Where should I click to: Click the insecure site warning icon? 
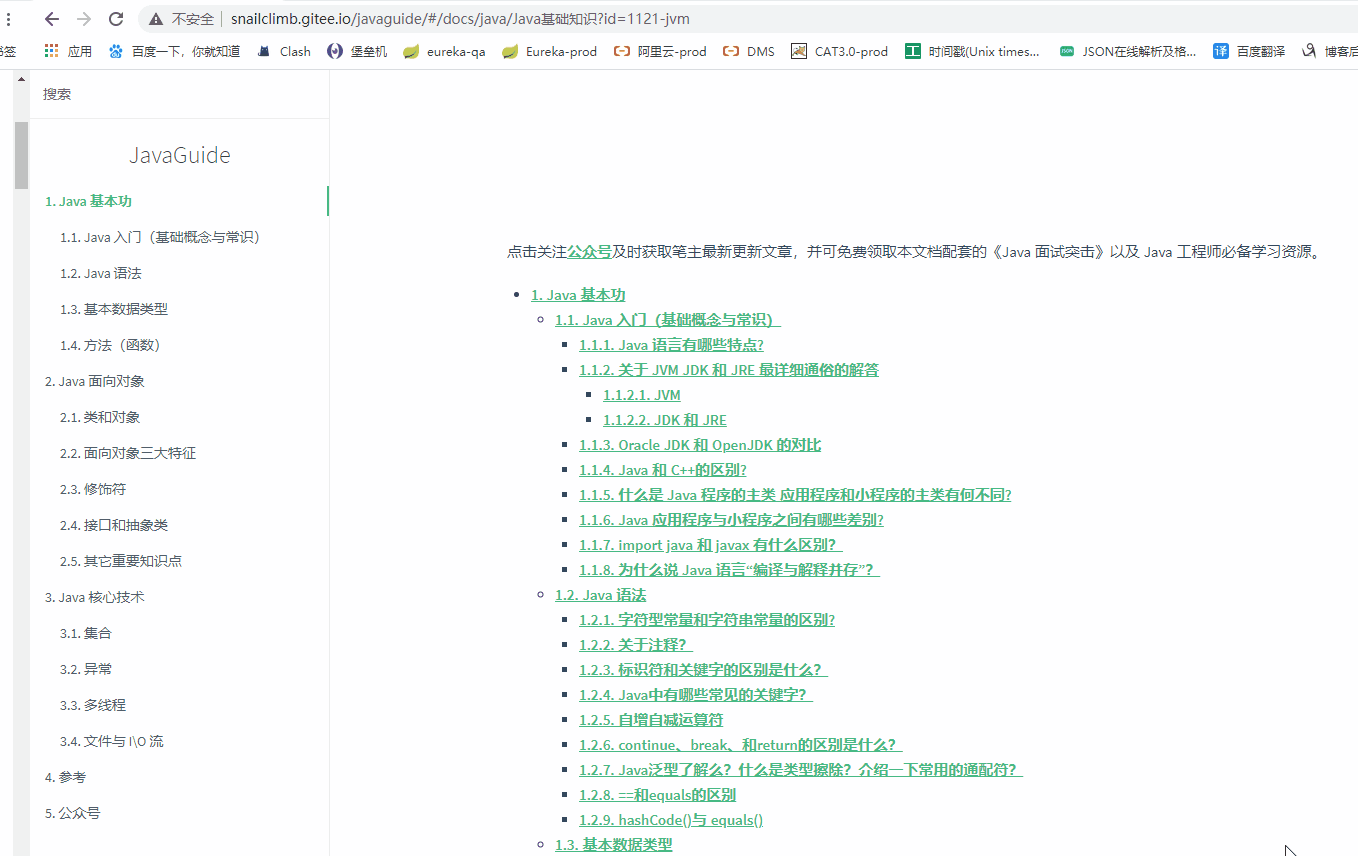pos(155,19)
